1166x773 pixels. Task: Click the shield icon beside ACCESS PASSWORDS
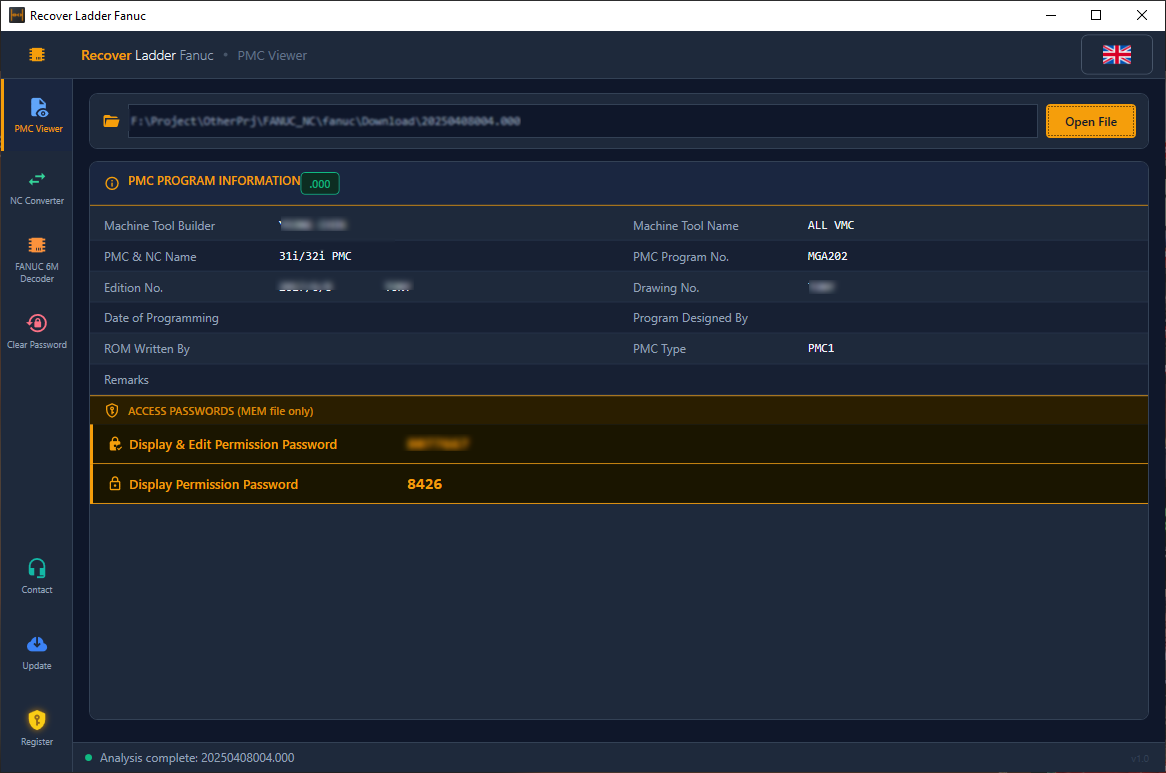click(112, 411)
